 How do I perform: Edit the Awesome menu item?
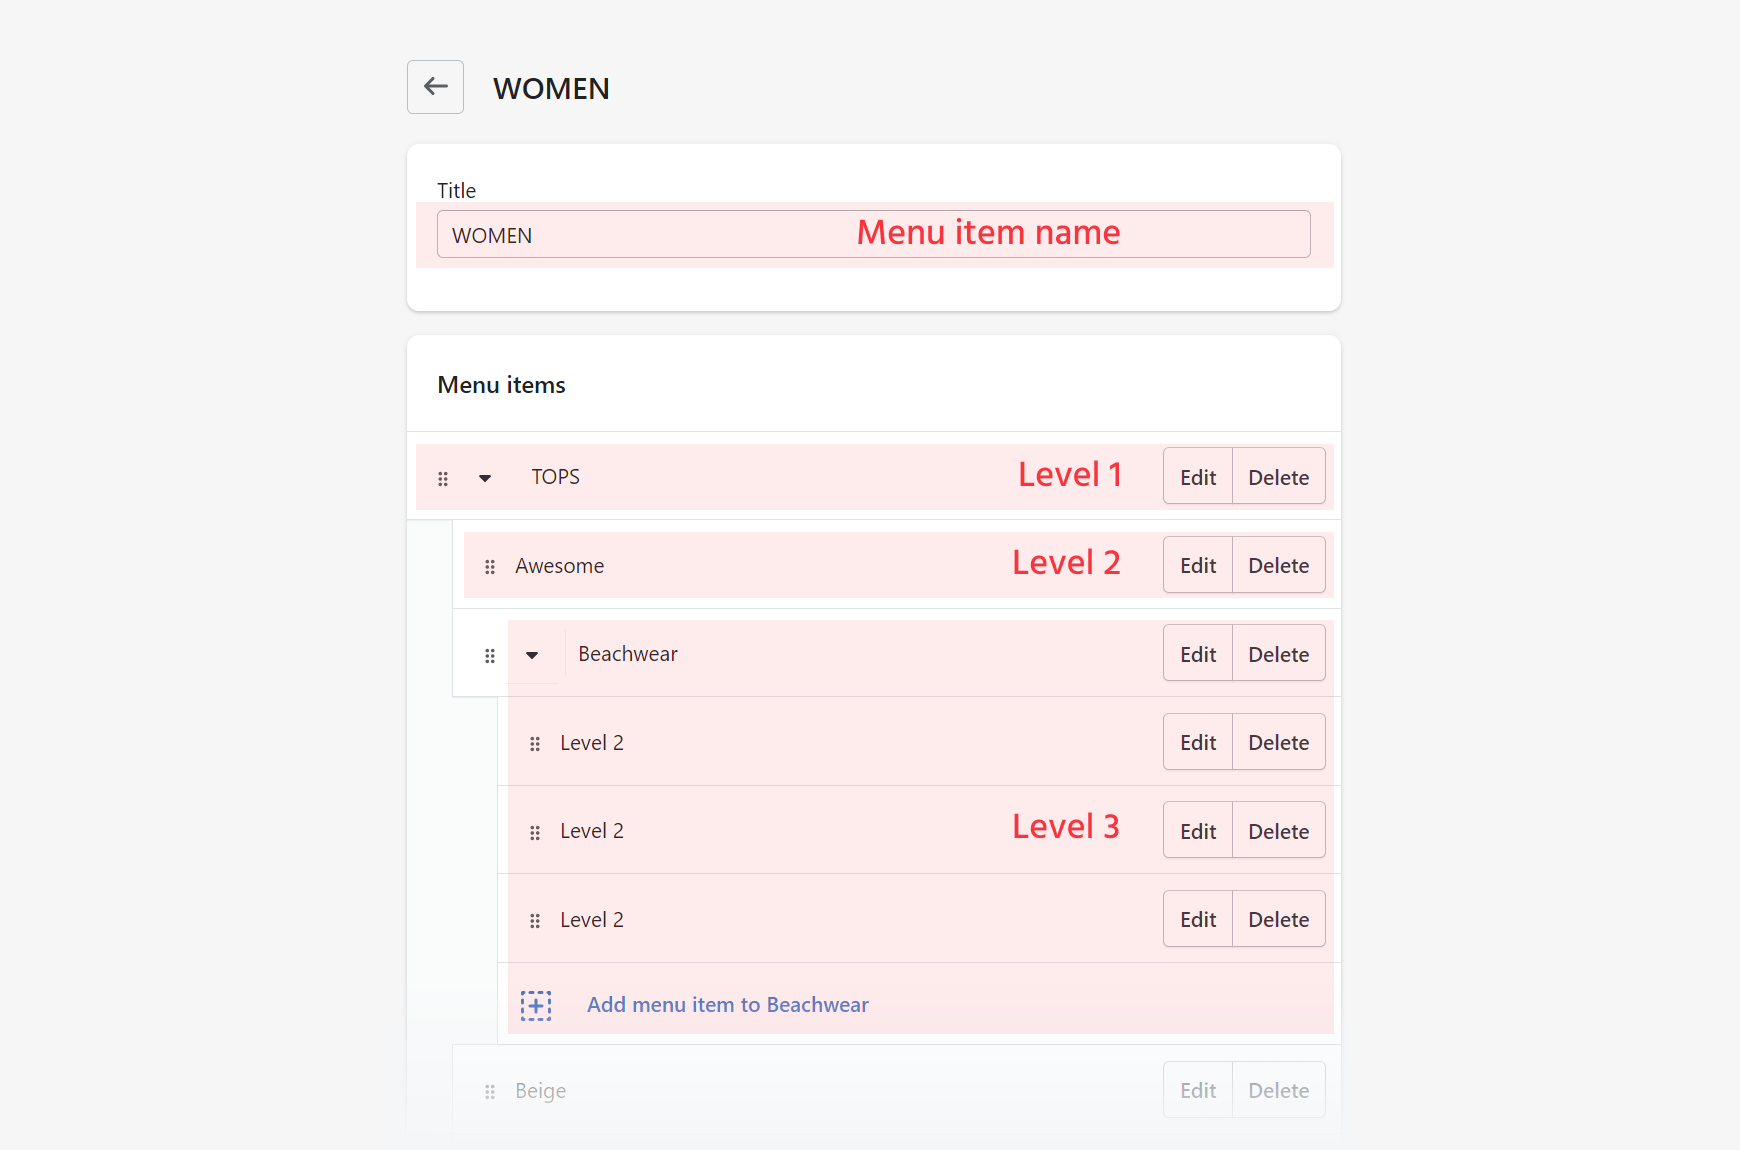[1197, 566]
